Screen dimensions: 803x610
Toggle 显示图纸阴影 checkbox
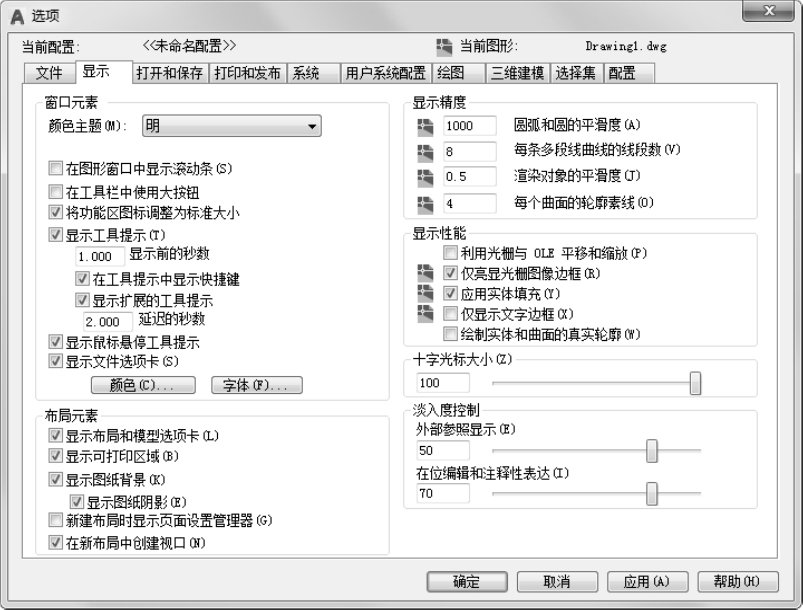click(x=77, y=501)
